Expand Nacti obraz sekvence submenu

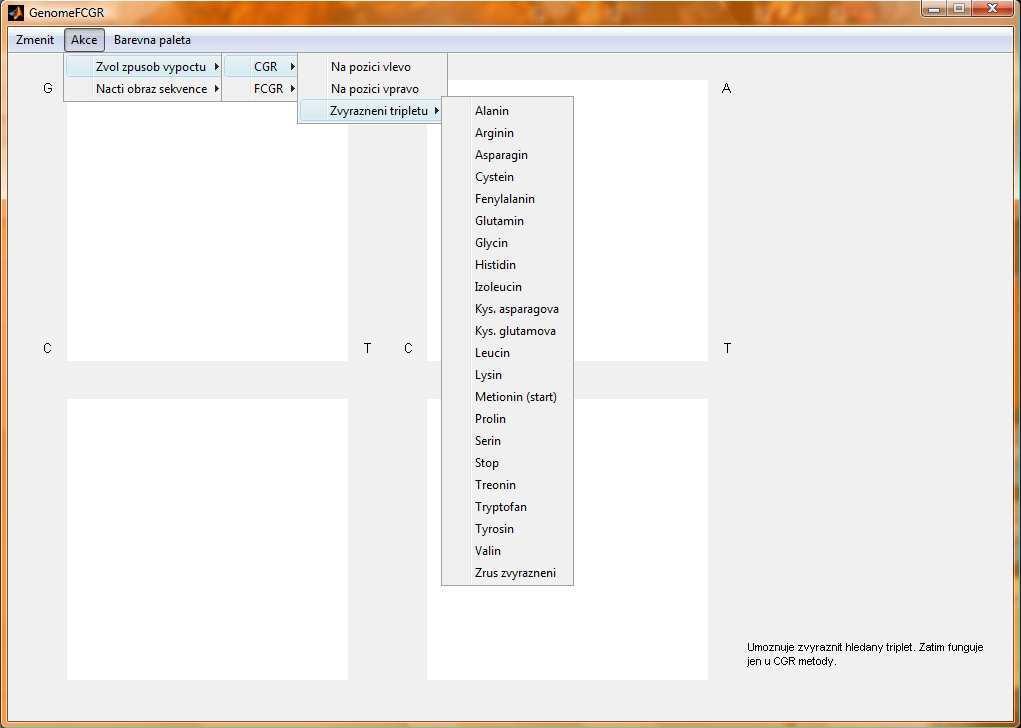(x=143, y=89)
